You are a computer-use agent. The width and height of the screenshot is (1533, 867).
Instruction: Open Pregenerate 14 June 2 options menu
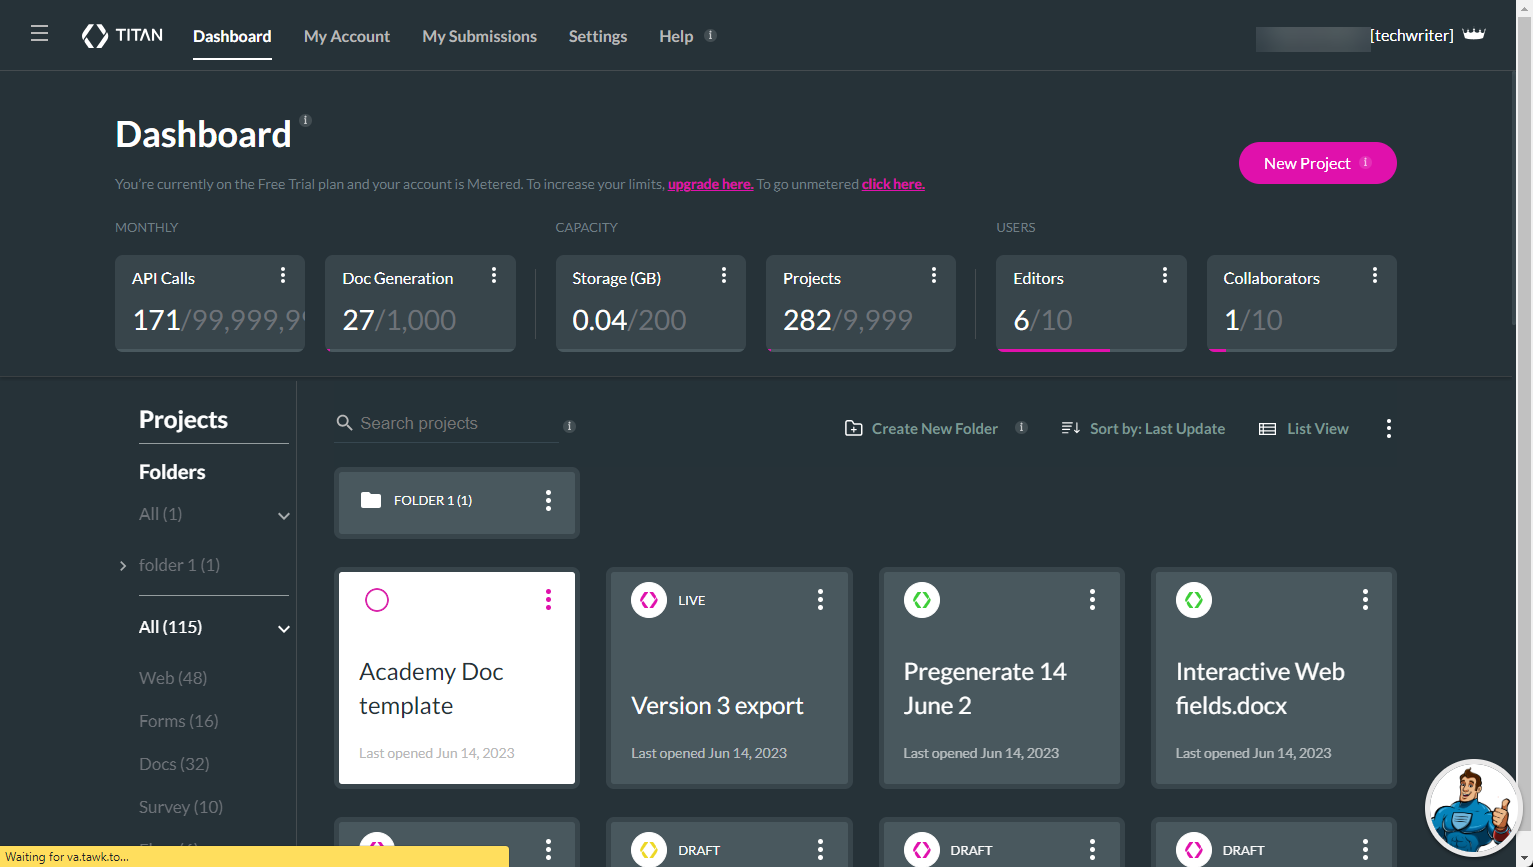(x=1092, y=599)
